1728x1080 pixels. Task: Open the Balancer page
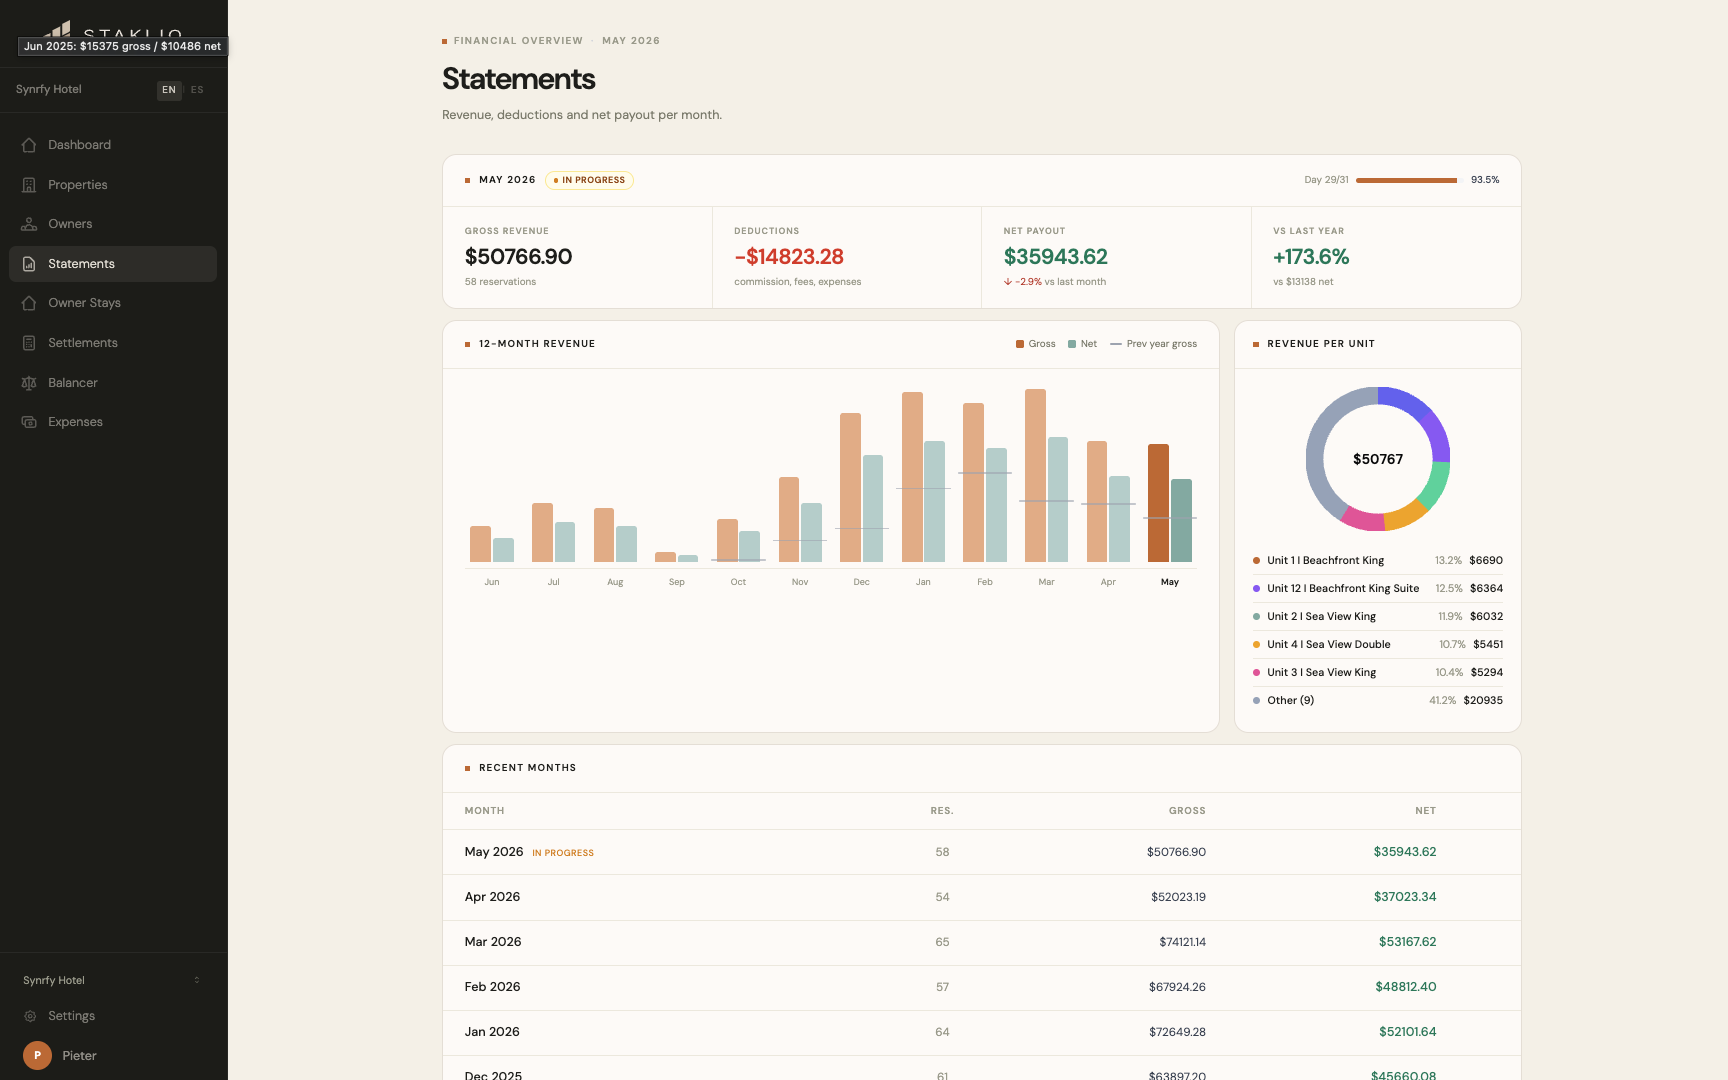coord(113,383)
